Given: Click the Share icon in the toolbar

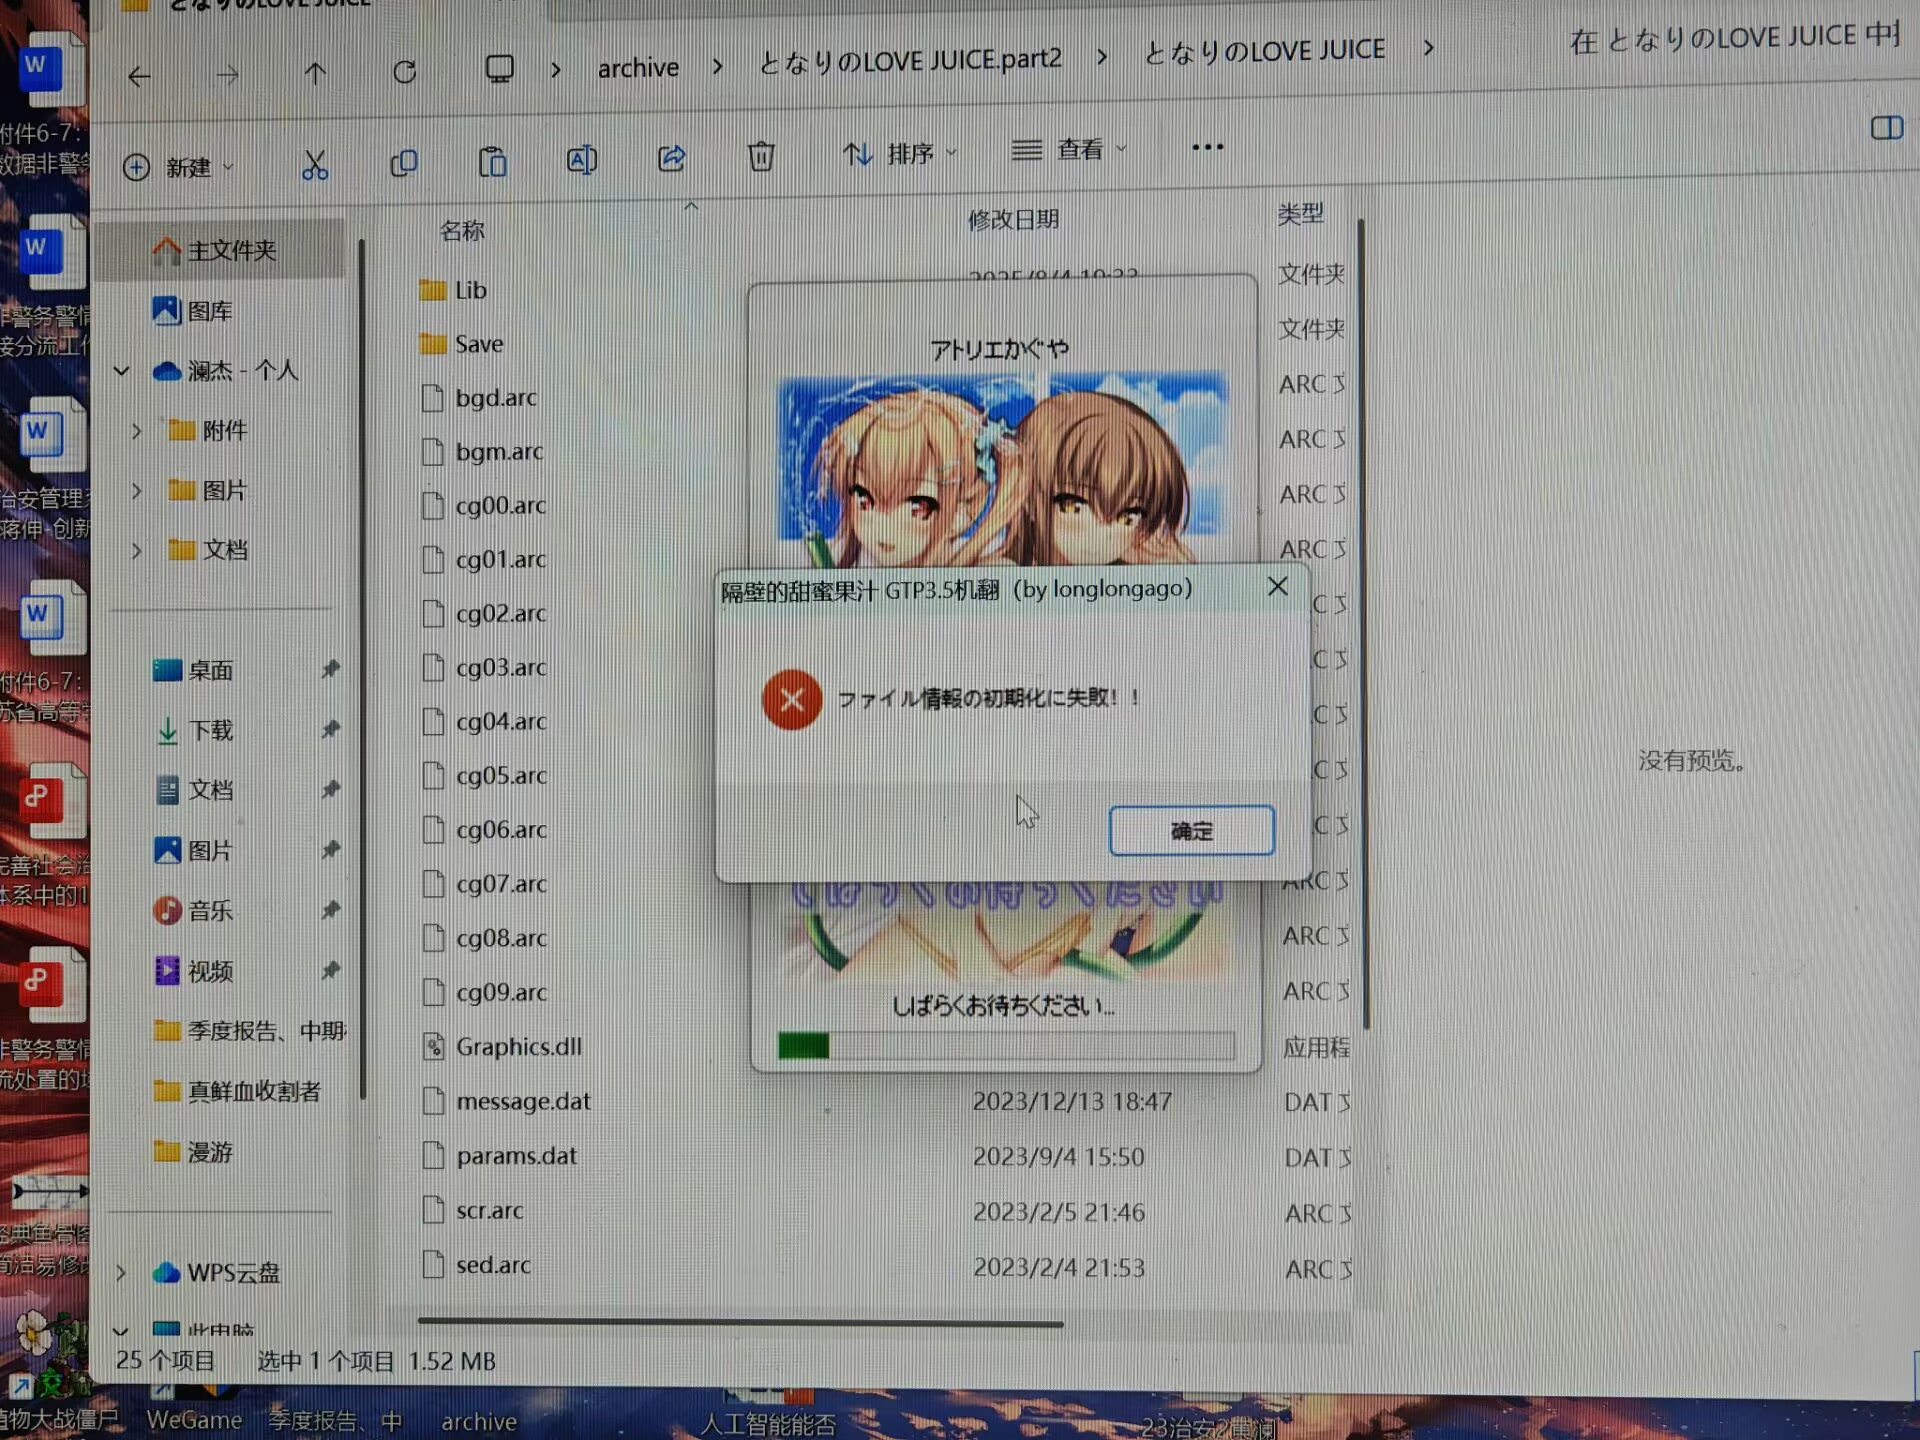Looking at the screenshot, I should tap(670, 158).
